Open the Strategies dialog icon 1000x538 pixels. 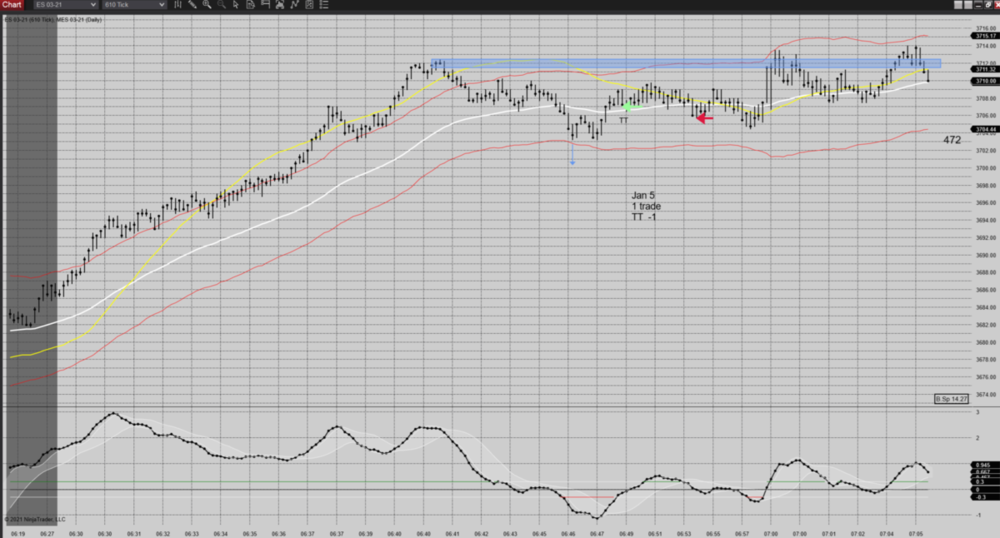coord(309,5)
